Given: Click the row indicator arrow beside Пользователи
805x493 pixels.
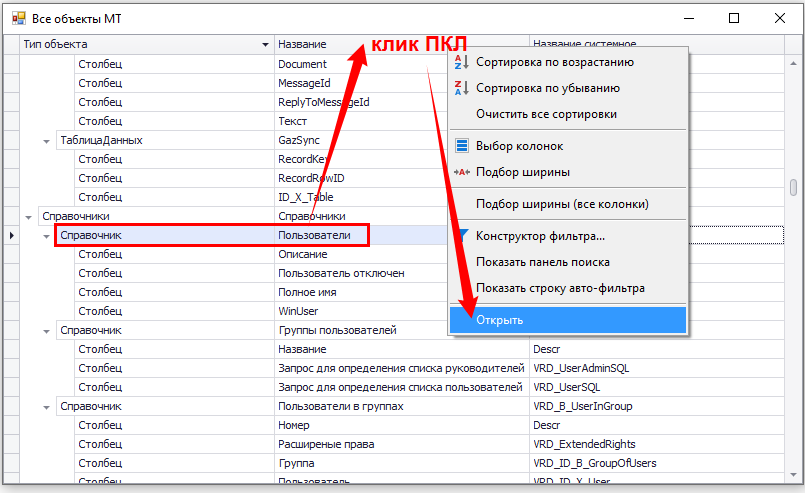Looking at the screenshot, I should coord(11,235).
